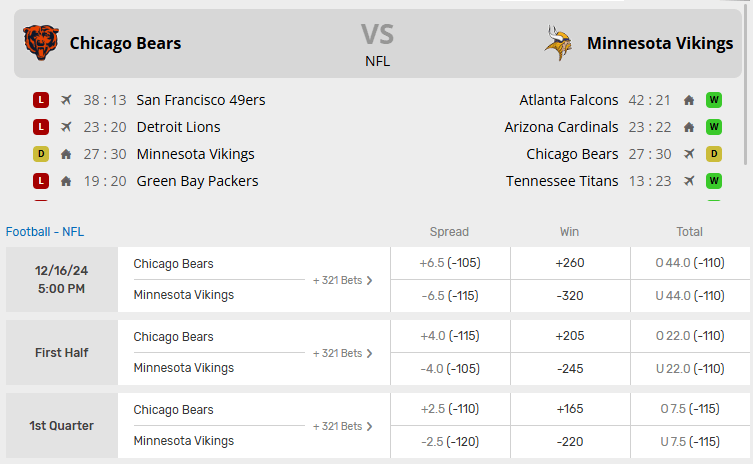753x464 pixels.
Task: Click the win badge beside Tennessee Titans
Action: click(714, 181)
